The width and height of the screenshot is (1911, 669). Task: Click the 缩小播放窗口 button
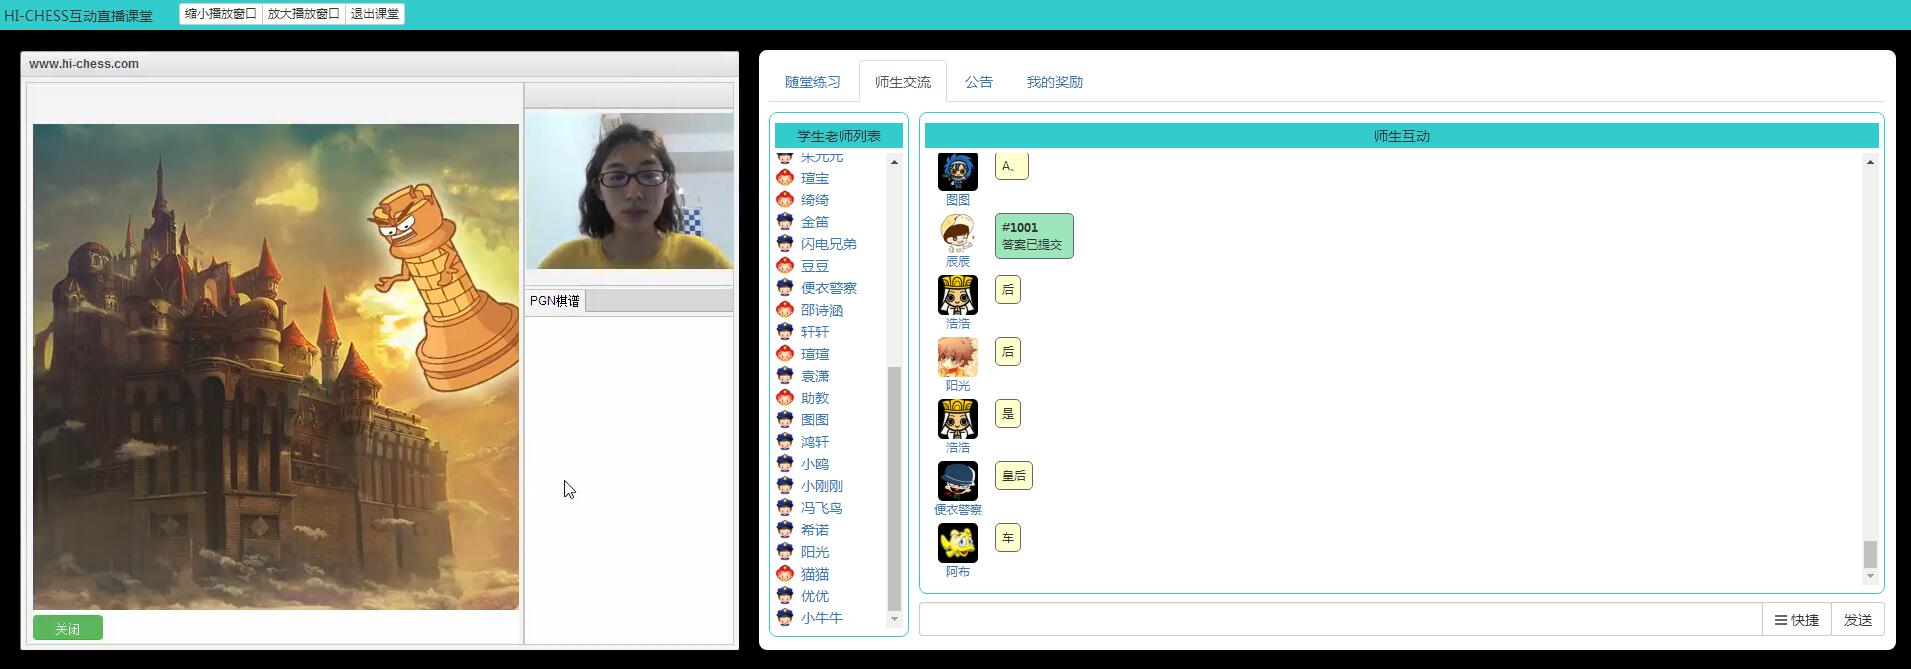[x=221, y=14]
